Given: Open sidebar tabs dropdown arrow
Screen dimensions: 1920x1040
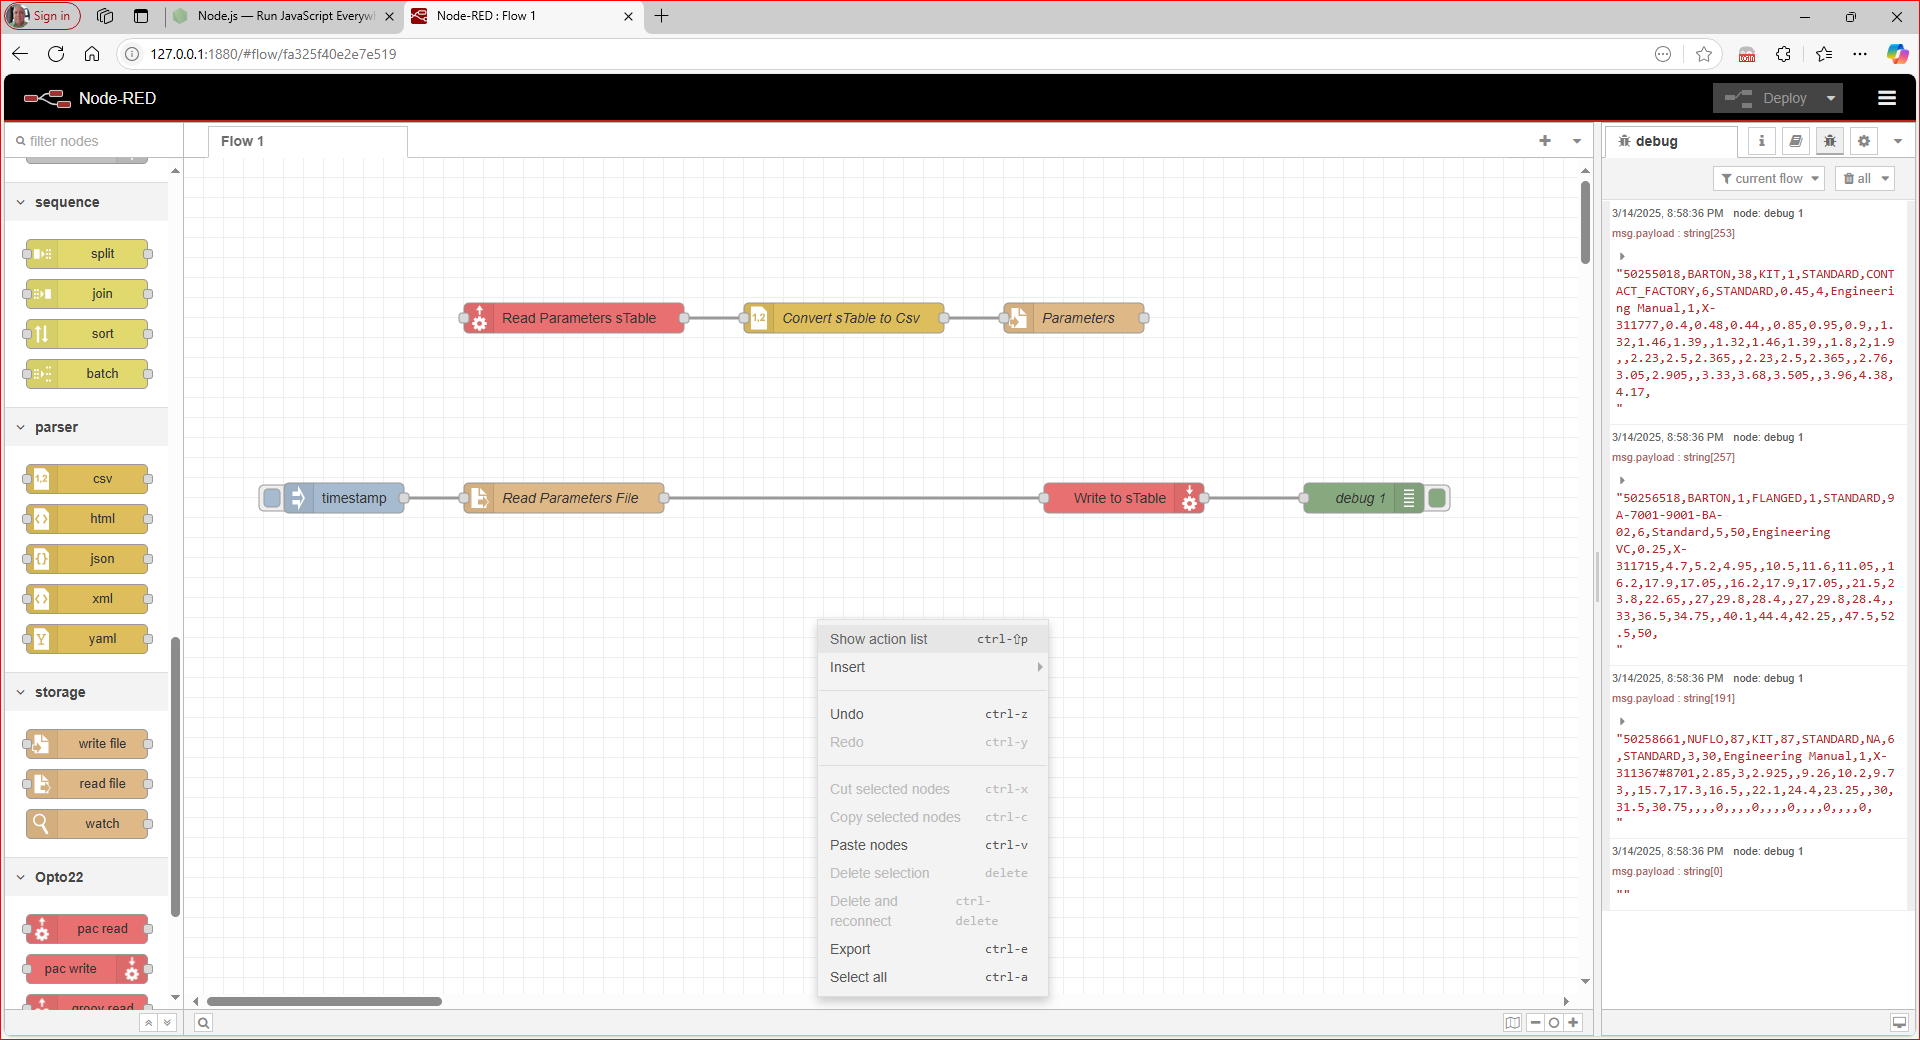Looking at the screenshot, I should click(1898, 141).
